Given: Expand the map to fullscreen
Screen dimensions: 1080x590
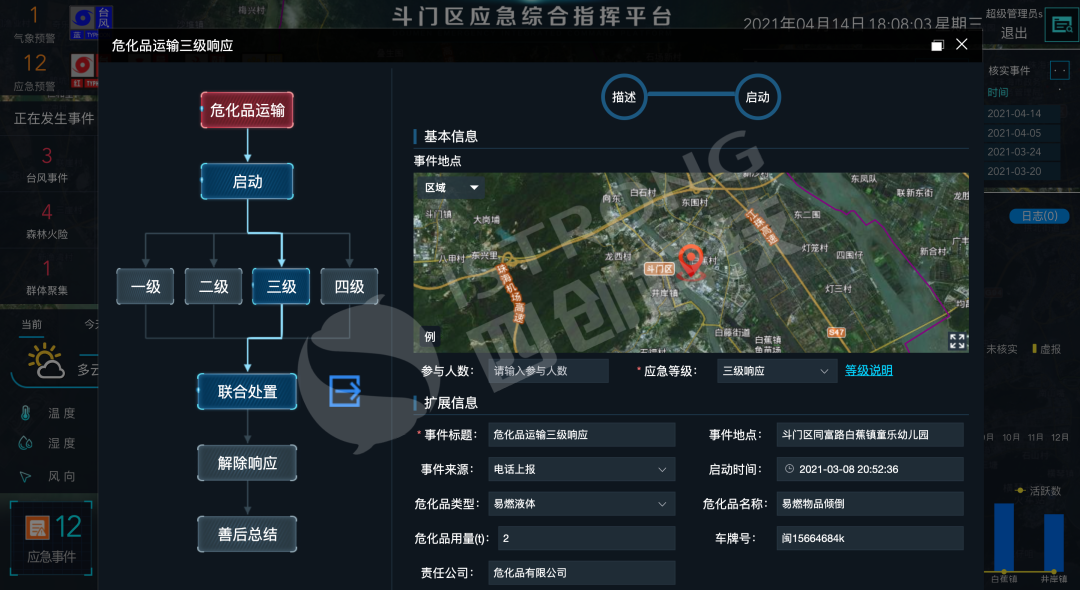Looking at the screenshot, I should click(x=957, y=341).
